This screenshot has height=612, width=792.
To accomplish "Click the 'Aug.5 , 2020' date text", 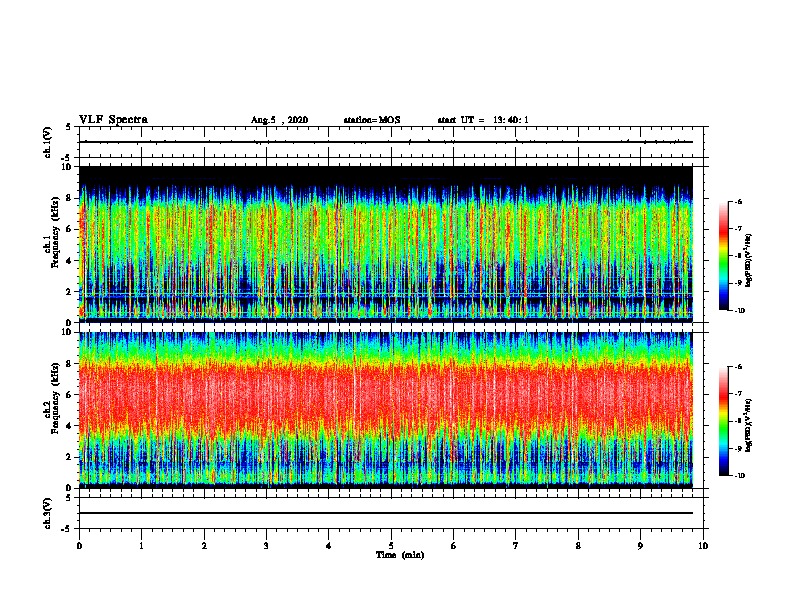I will pos(279,120).
